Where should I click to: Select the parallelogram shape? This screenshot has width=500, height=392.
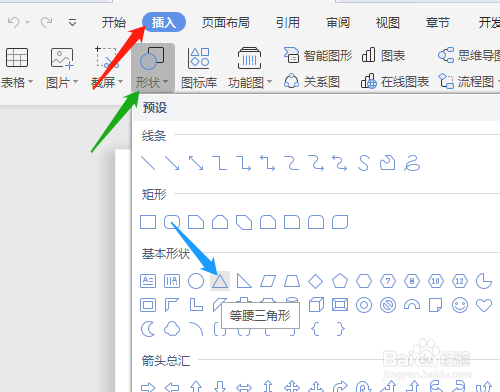268,281
